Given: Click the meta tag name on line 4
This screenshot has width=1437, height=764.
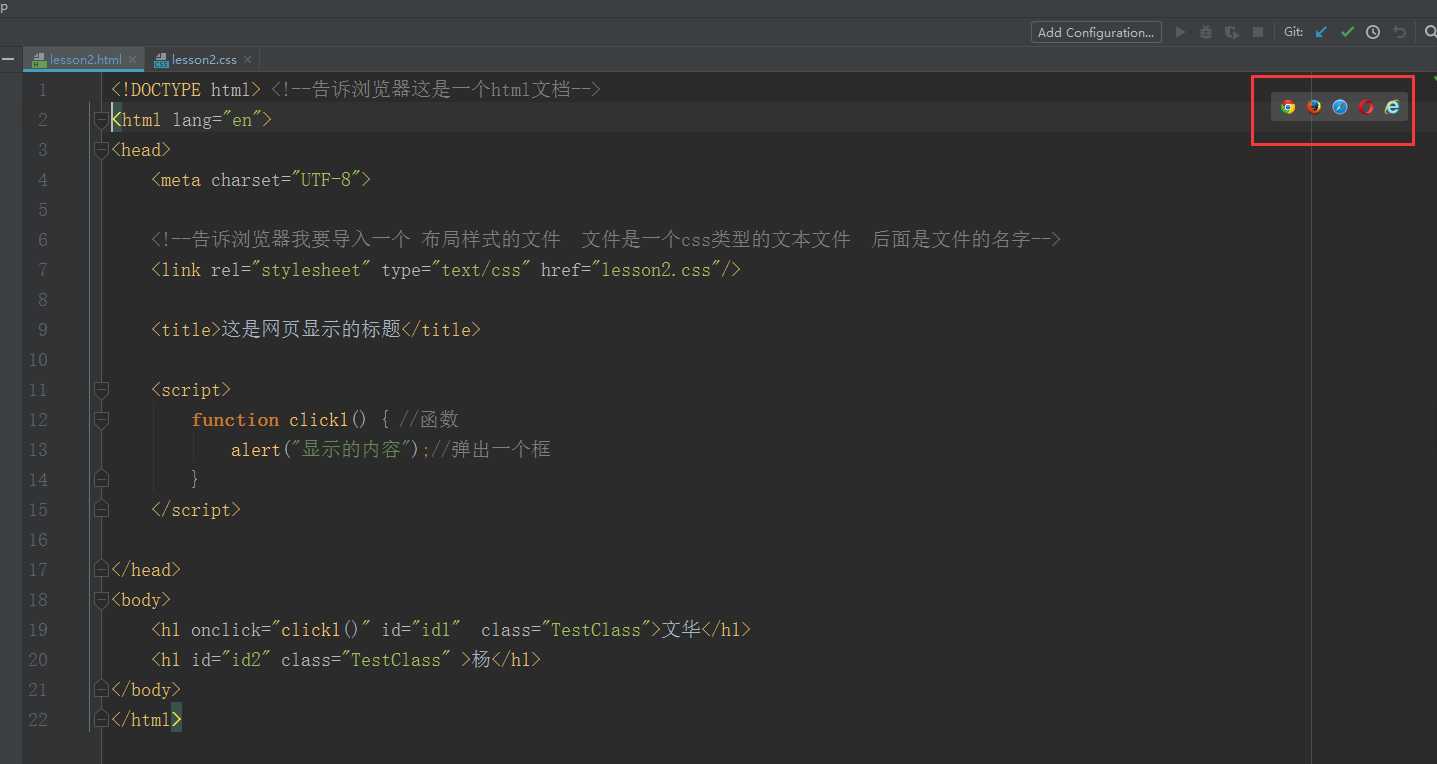Looking at the screenshot, I should click(181, 180).
